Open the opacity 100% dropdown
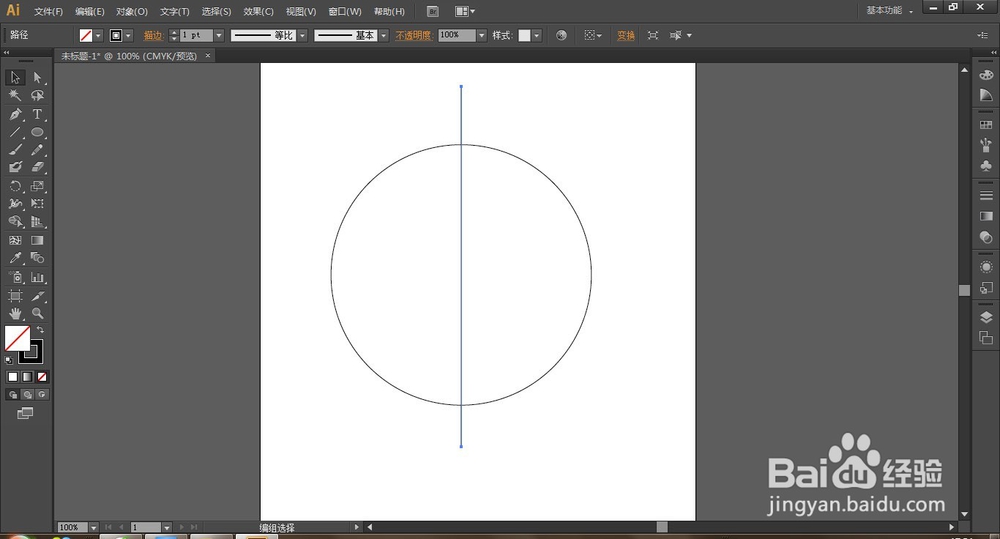The width and height of the screenshot is (1000, 539). [482, 36]
